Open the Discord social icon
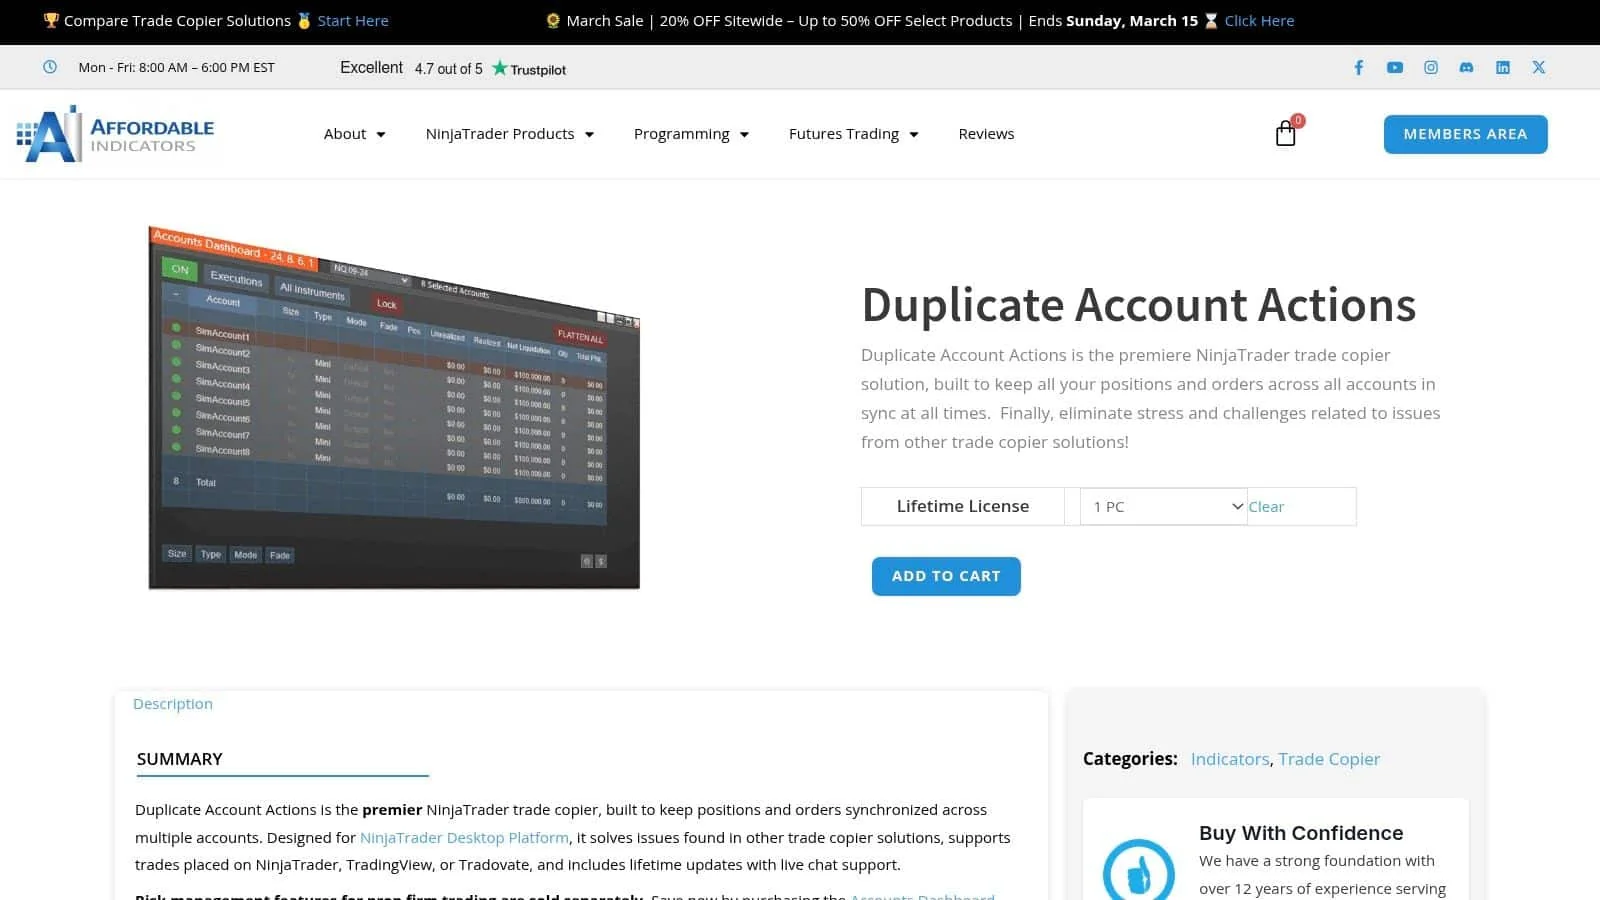This screenshot has height=900, width=1600. [1466, 67]
